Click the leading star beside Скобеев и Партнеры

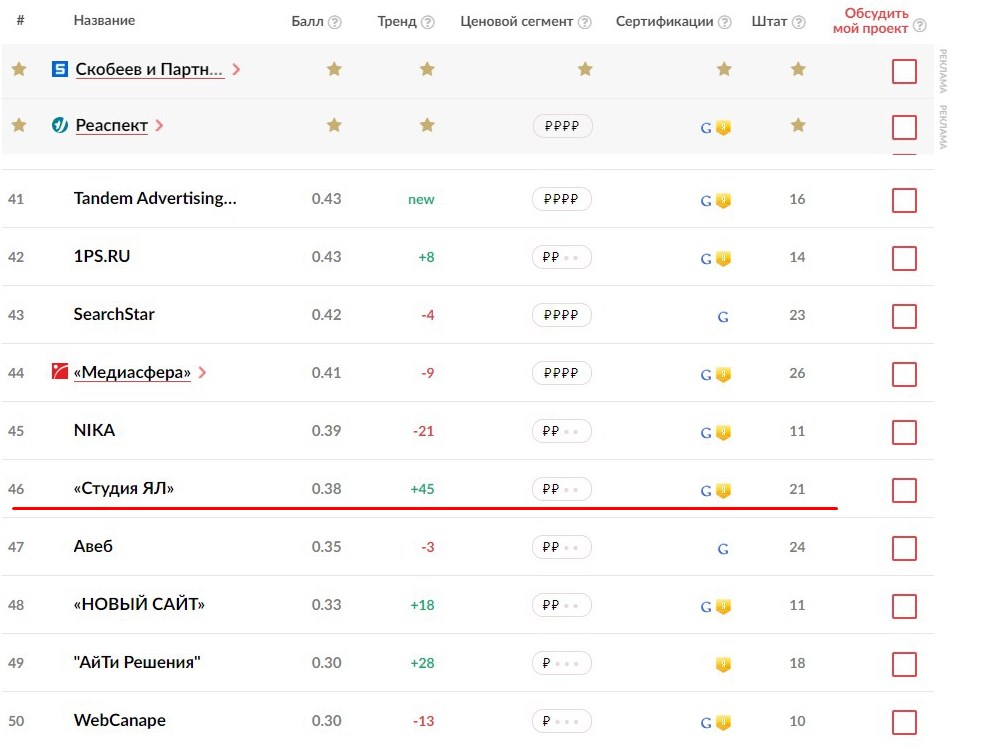(x=19, y=69)
